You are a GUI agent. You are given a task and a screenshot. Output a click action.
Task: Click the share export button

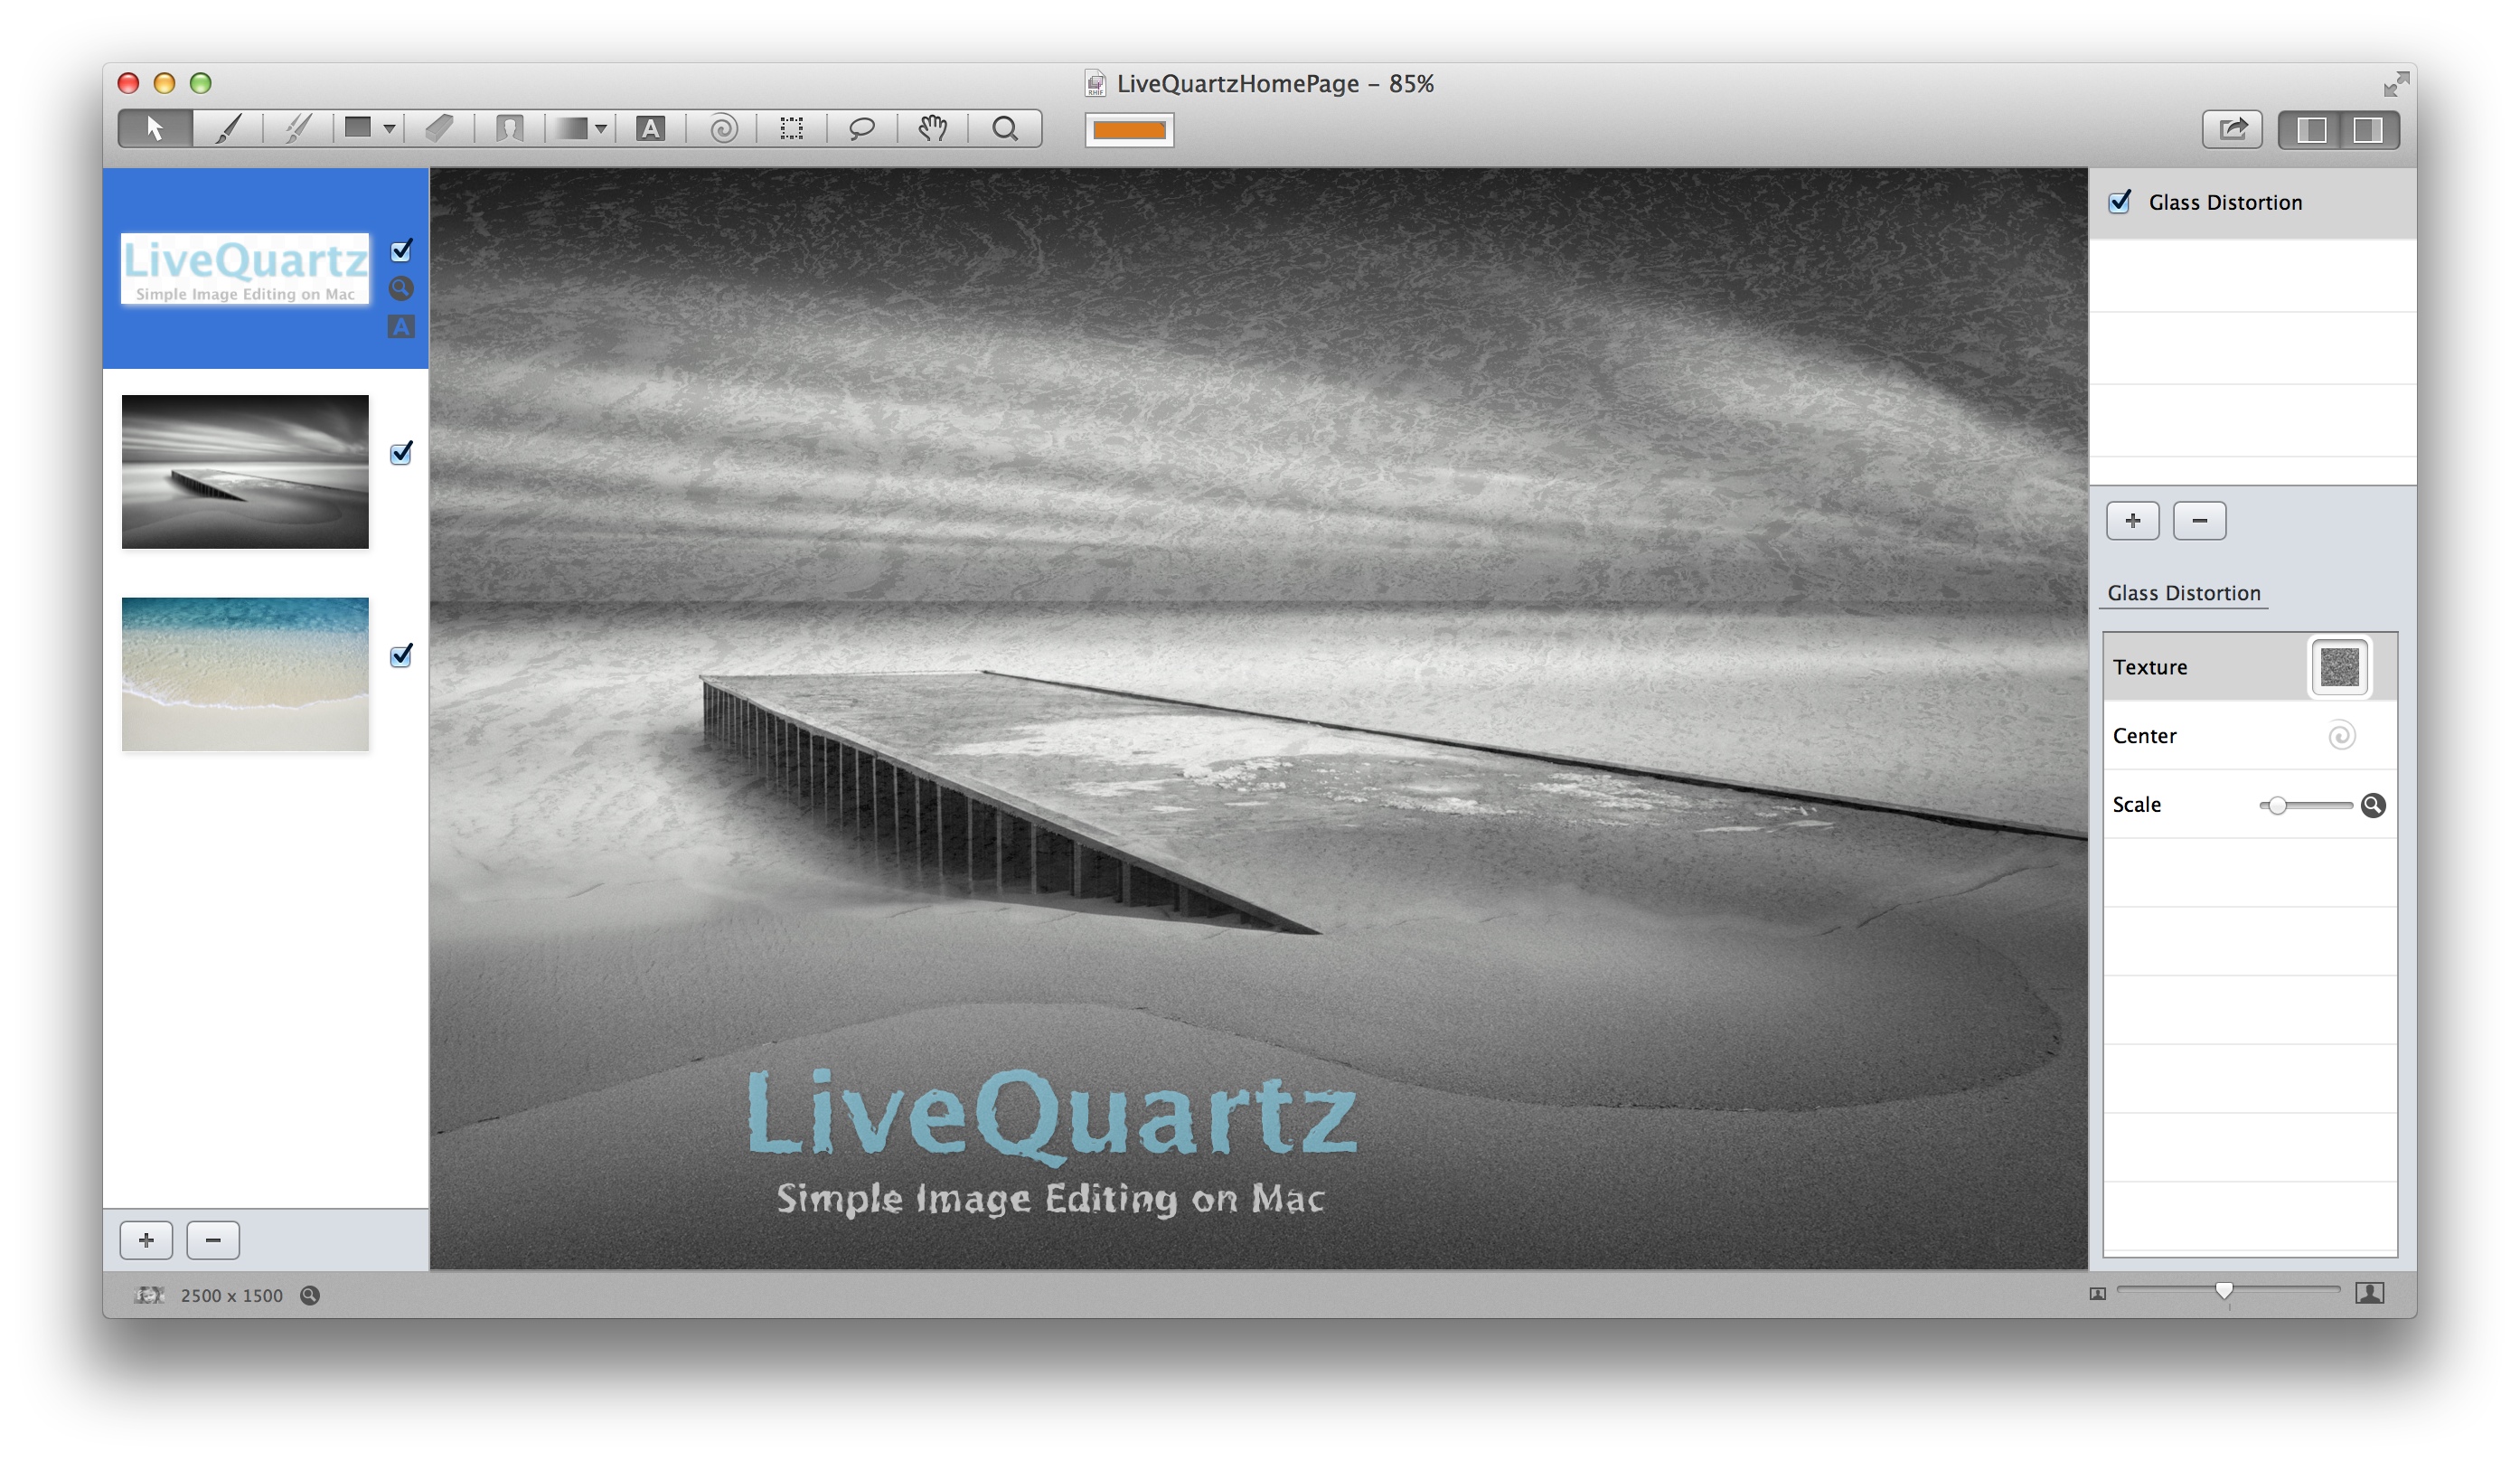(x=2232, y=130)
